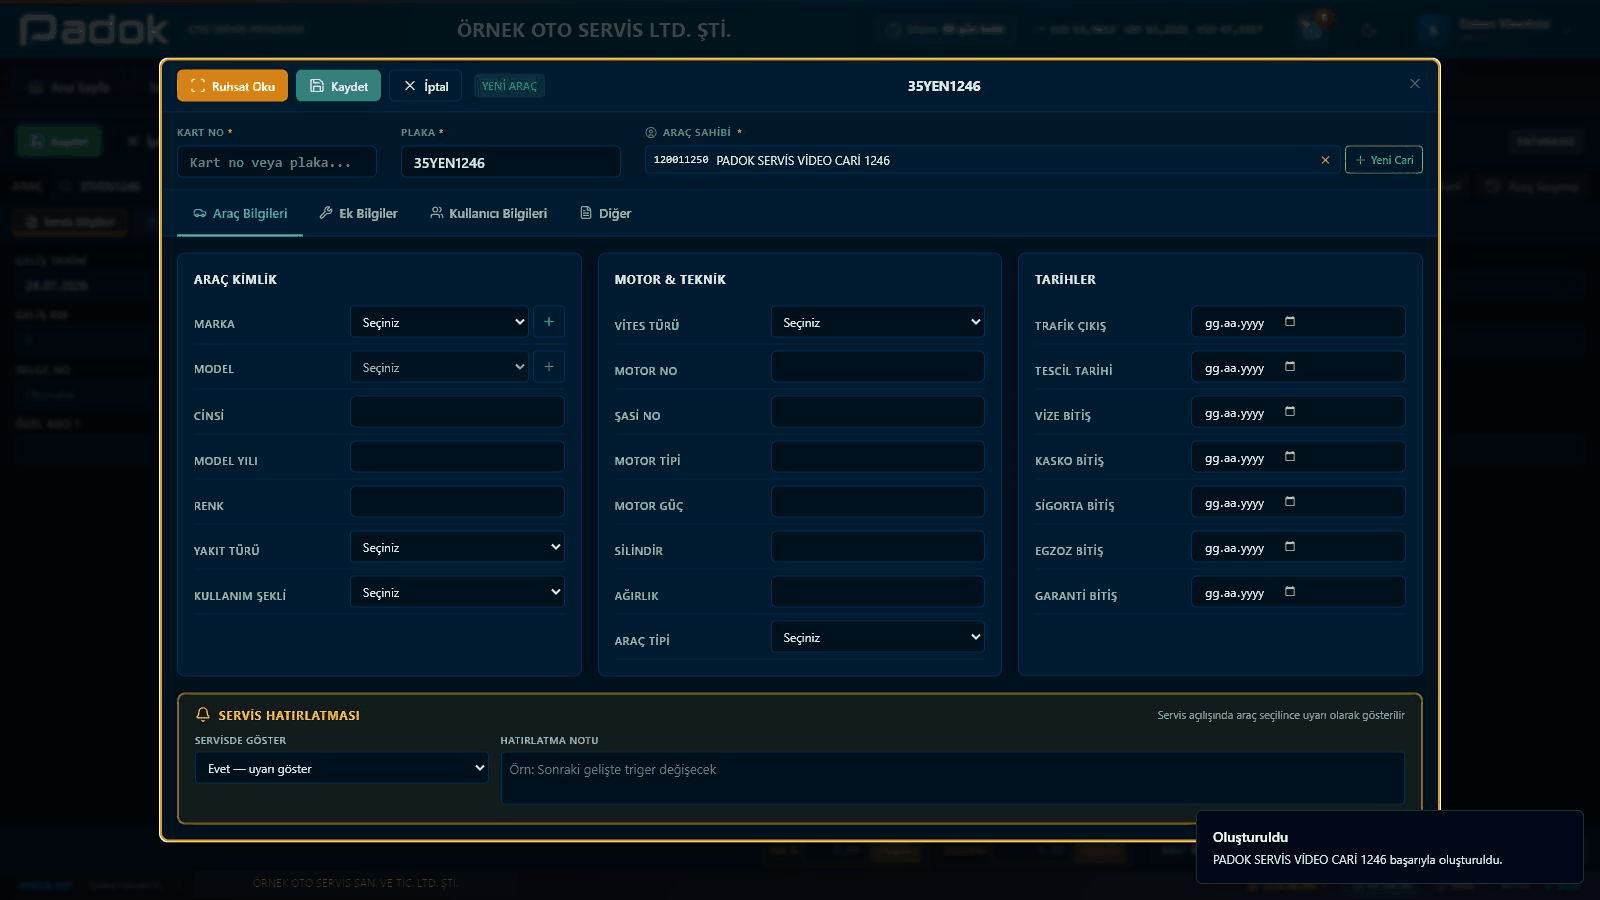
Task: Open the Vites Türü dropdown
Action: (x=878, y=322)
